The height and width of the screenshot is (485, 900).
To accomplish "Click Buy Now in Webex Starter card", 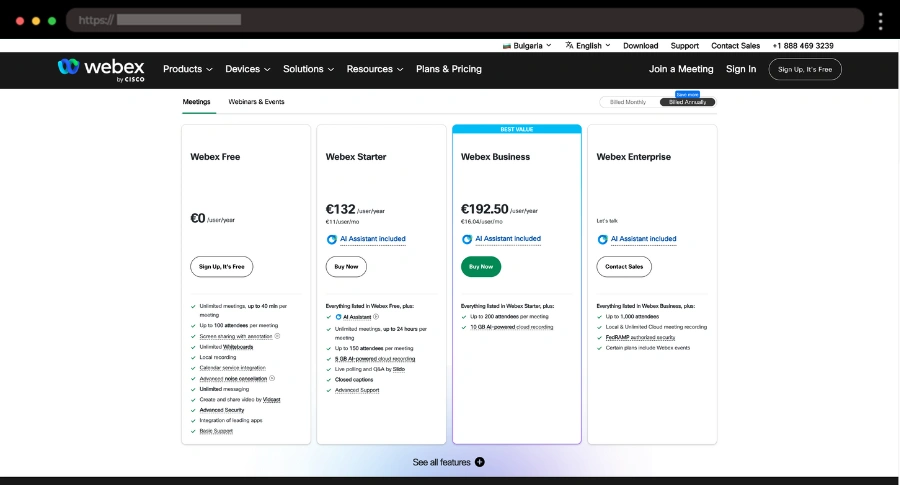I will click(x=346, y=267).
